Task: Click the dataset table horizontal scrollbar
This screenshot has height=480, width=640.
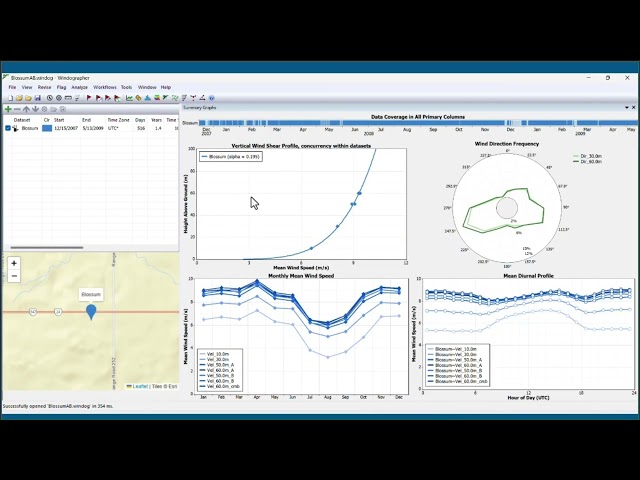Action: click(47, 247)
